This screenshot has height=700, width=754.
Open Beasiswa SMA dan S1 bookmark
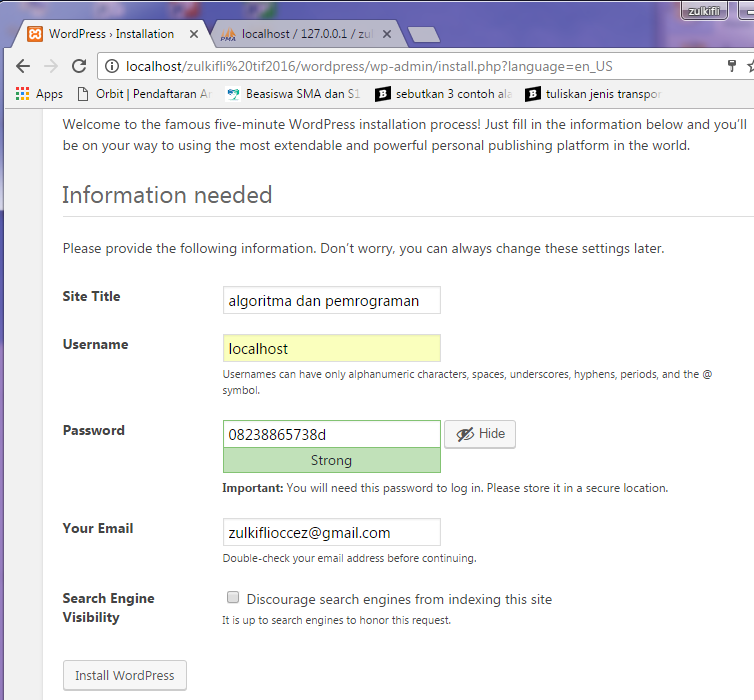(293, 94)
